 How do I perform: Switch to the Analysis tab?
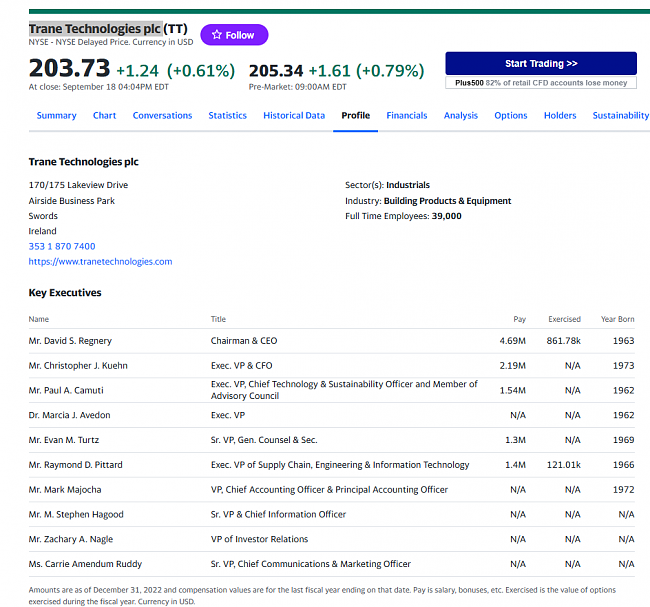tap(461, 116)
